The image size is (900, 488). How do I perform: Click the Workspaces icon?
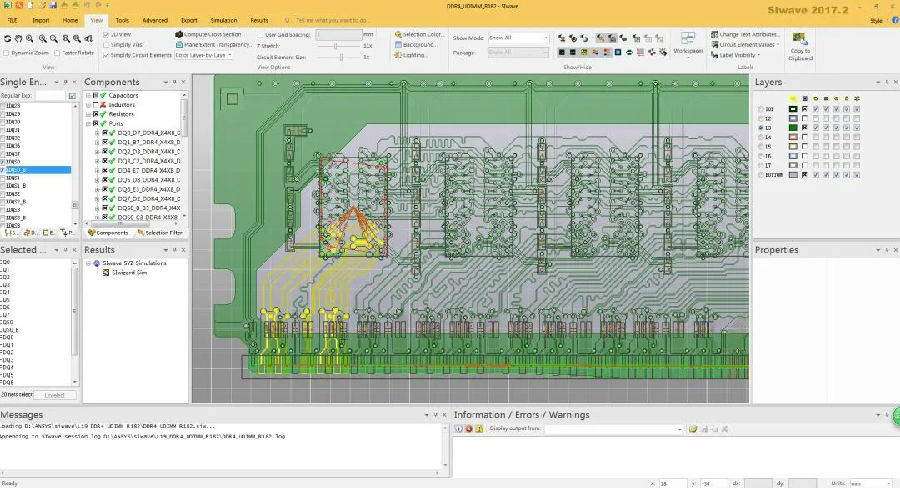tap(688, 40)
